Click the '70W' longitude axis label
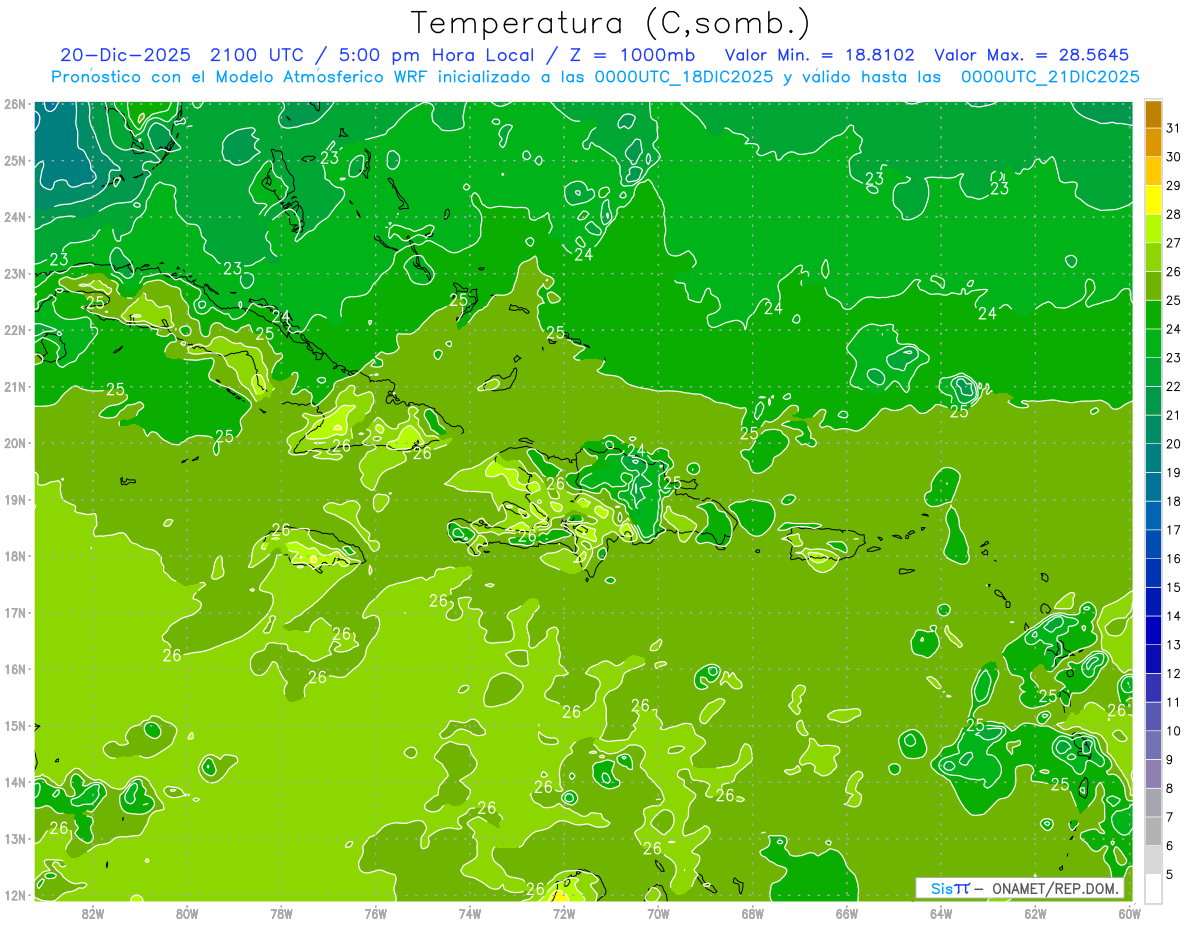Screen dimensions: 1200x927 [658, 914]
